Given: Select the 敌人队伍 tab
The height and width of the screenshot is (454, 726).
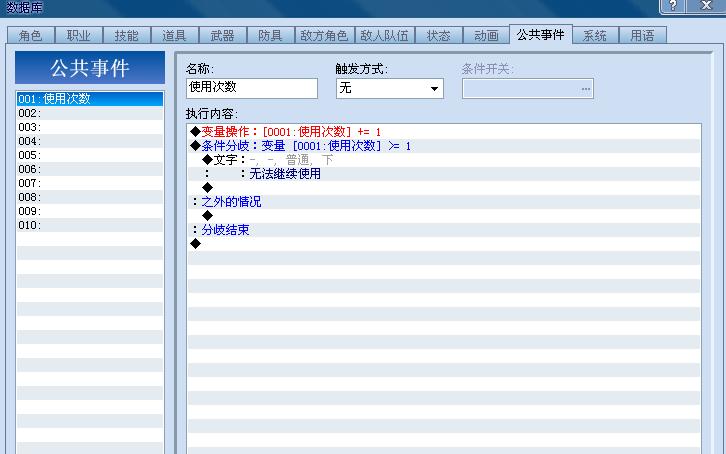Looking at the screenshot, I should (384, 36).
